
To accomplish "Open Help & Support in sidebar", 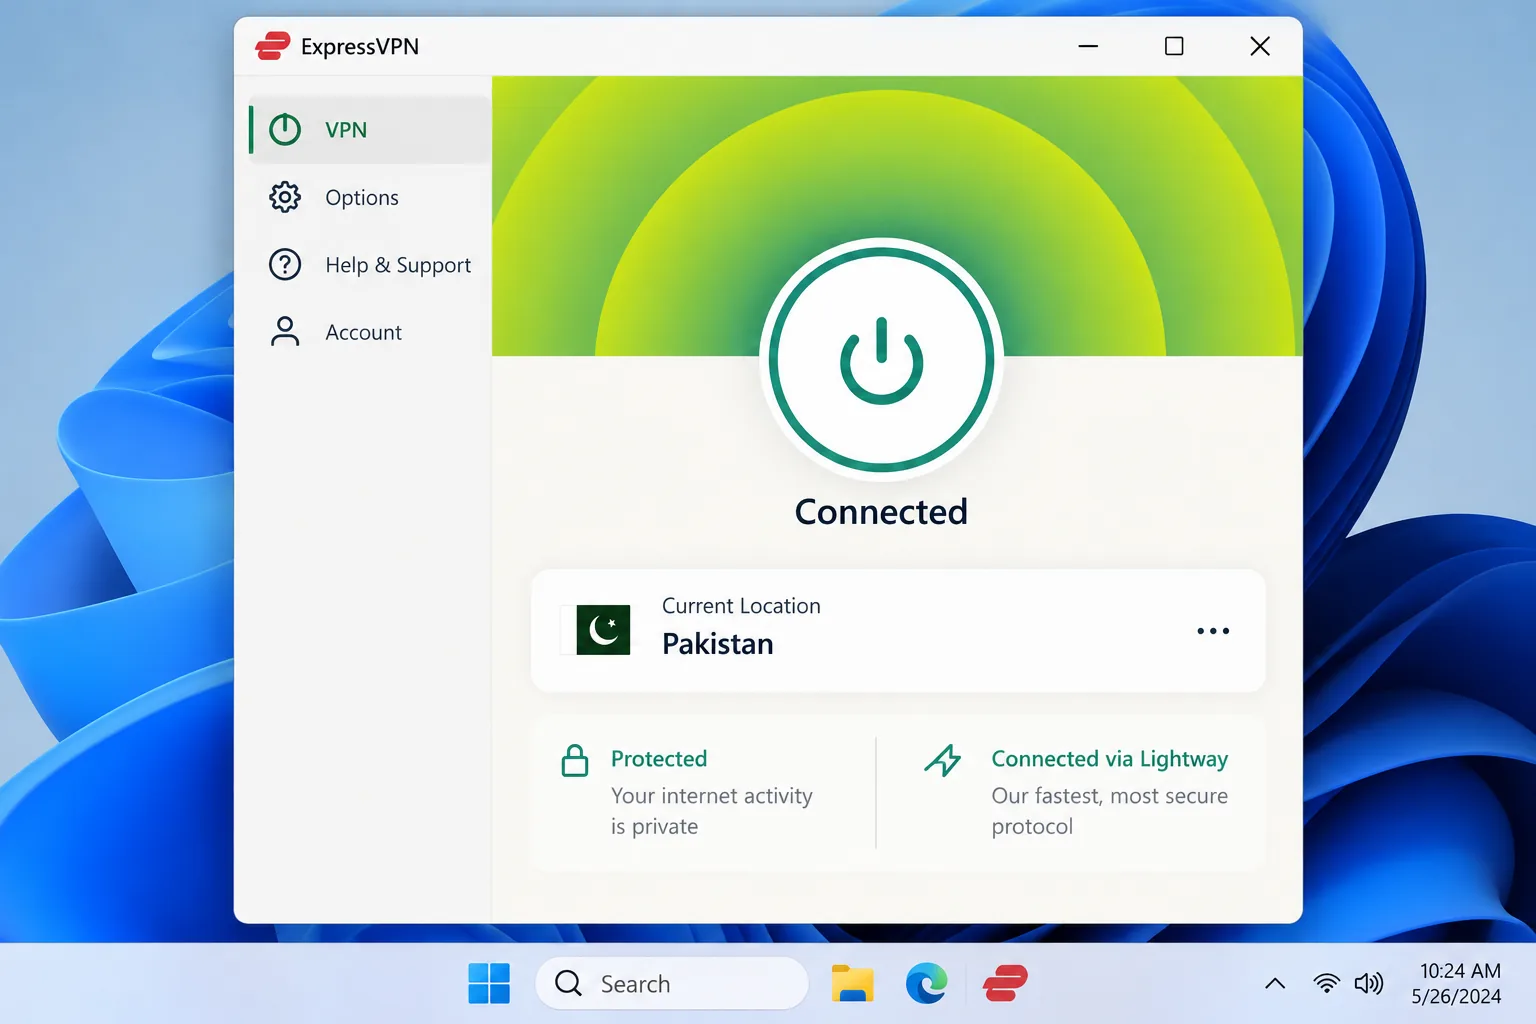I will [370, 265].
